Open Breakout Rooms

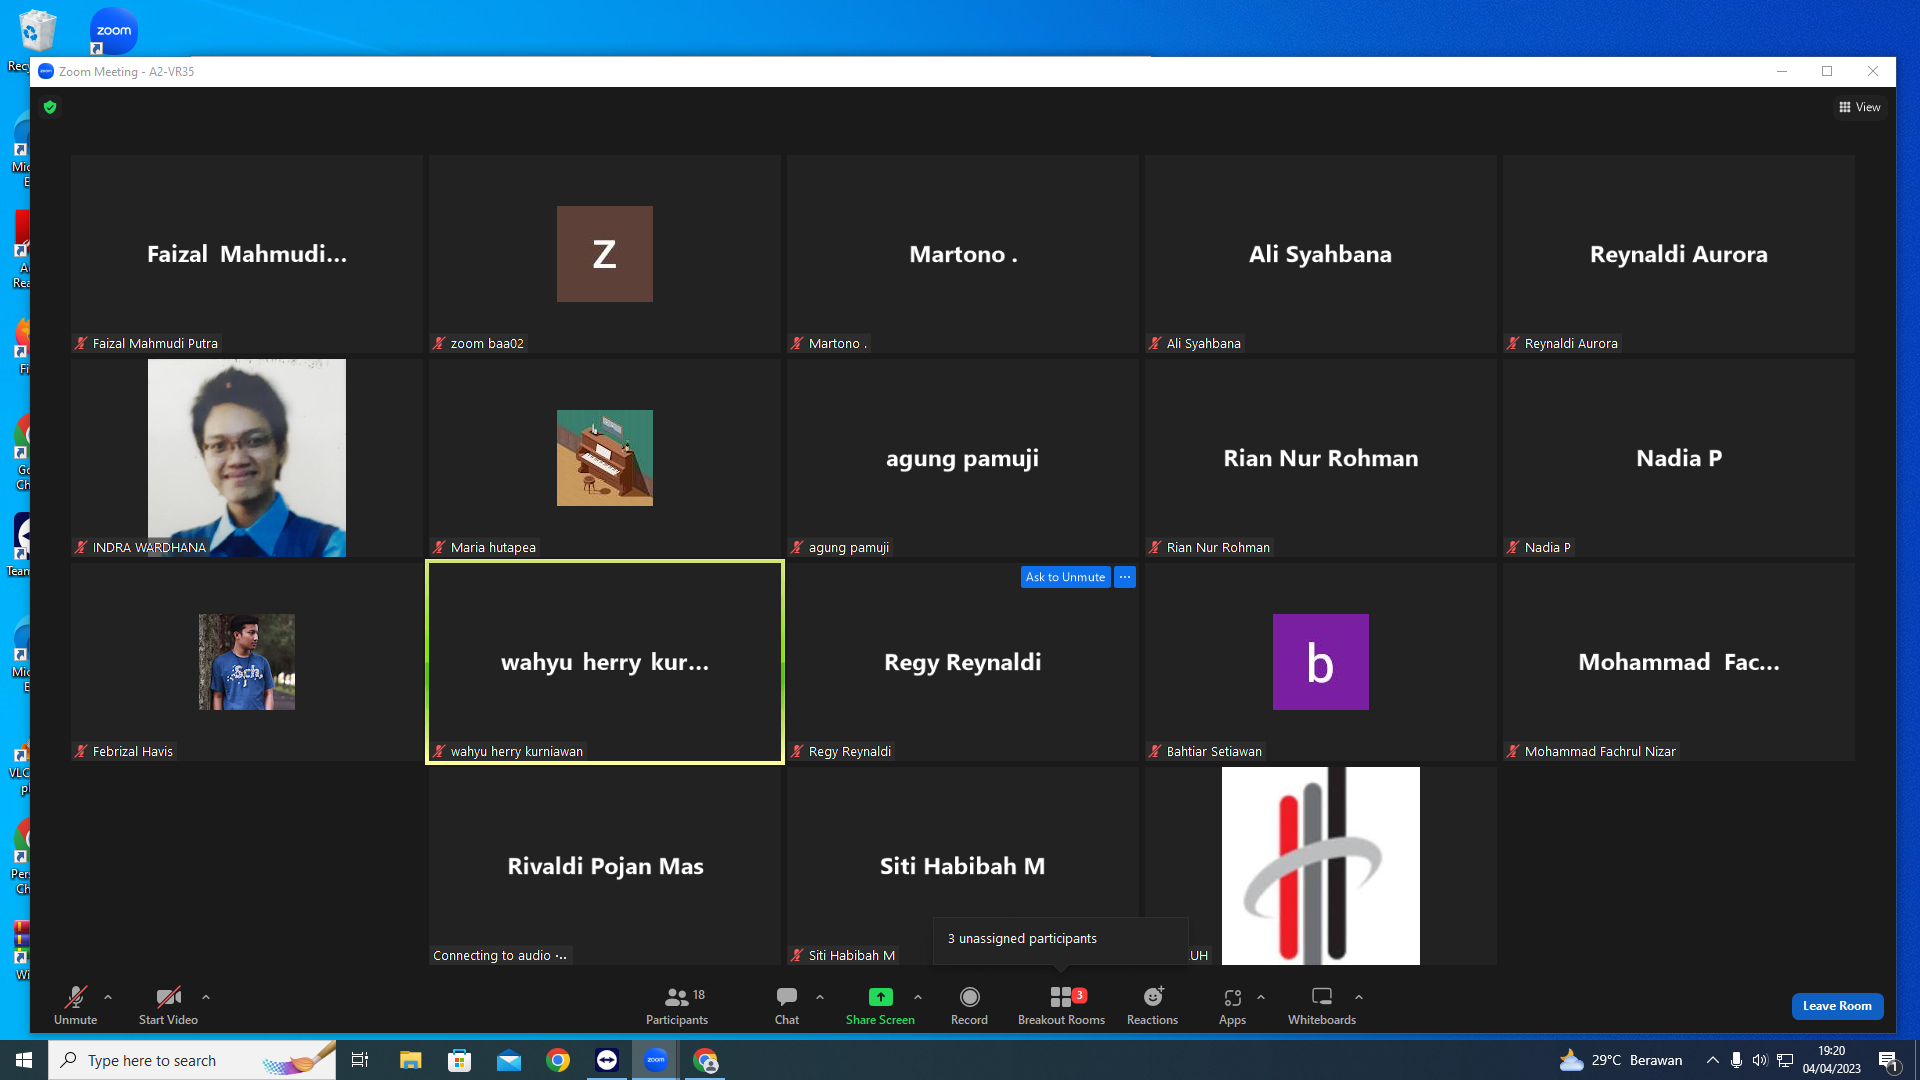(x=1061, y=1005)
